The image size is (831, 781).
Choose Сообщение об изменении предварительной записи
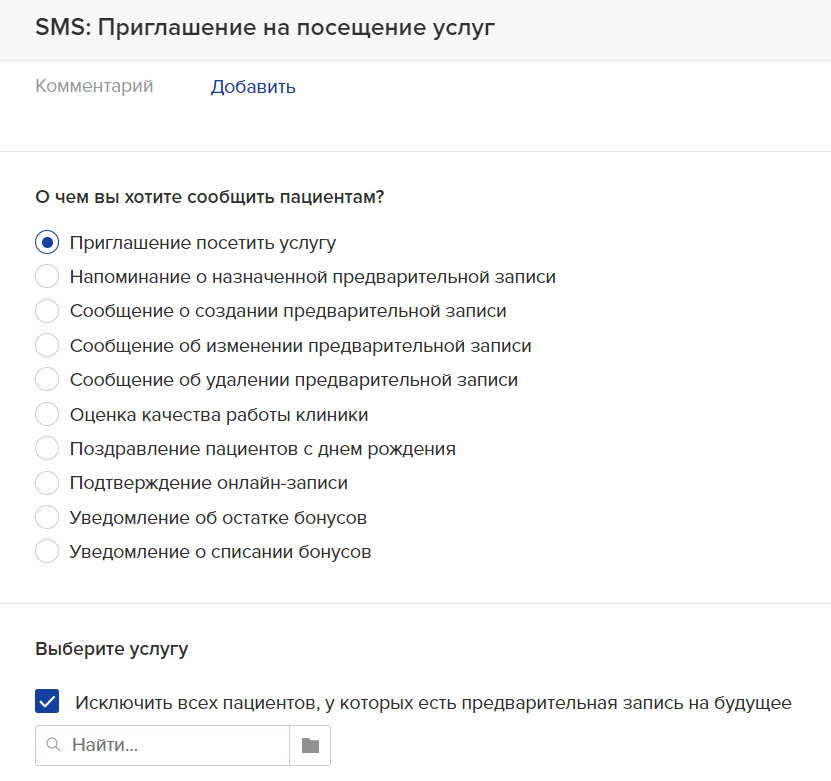pyautogui.click(x=47, y=345)
